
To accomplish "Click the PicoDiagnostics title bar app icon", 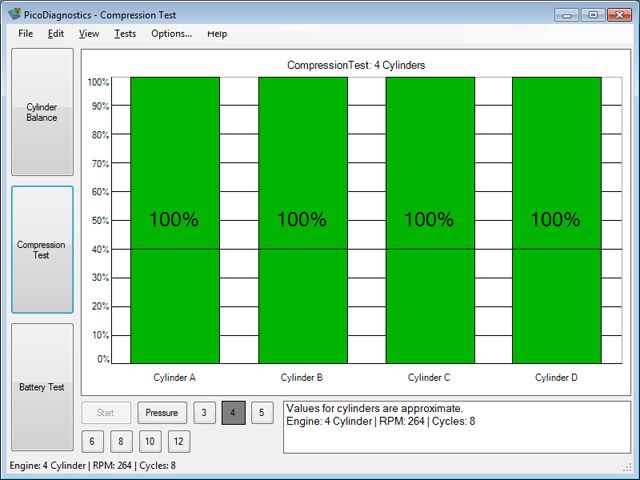I will click(x=13, y=14).
